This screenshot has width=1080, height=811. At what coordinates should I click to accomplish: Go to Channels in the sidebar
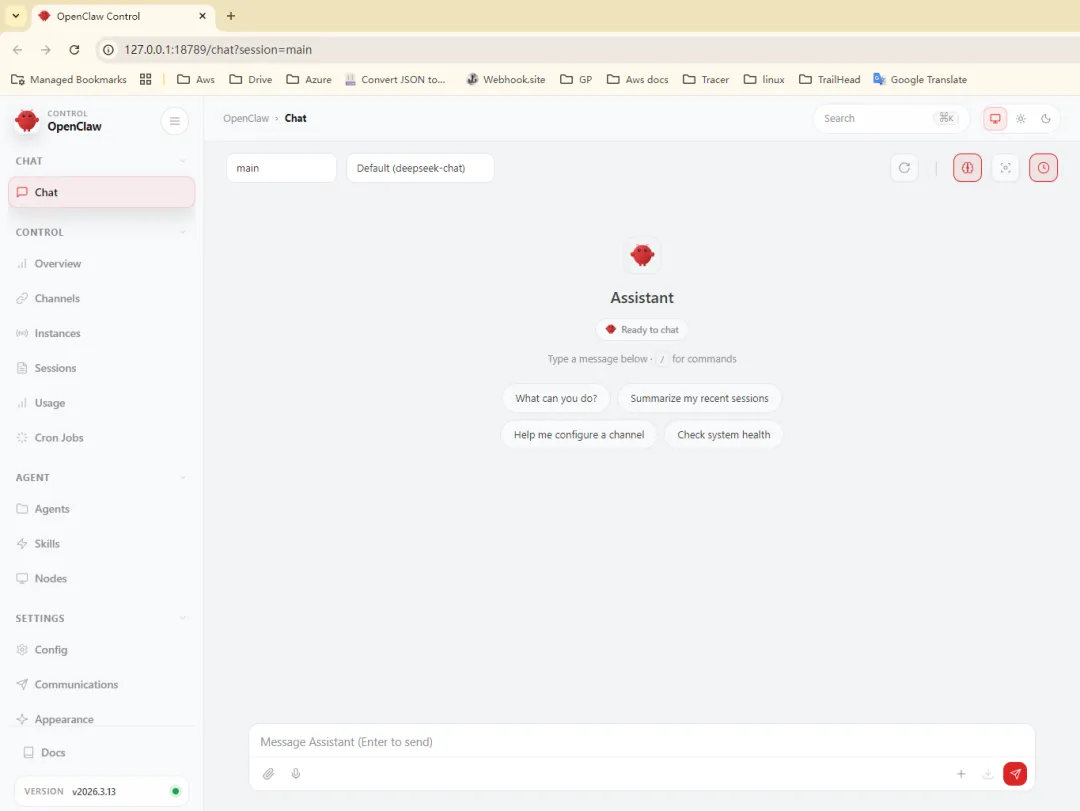click(101, 298)
